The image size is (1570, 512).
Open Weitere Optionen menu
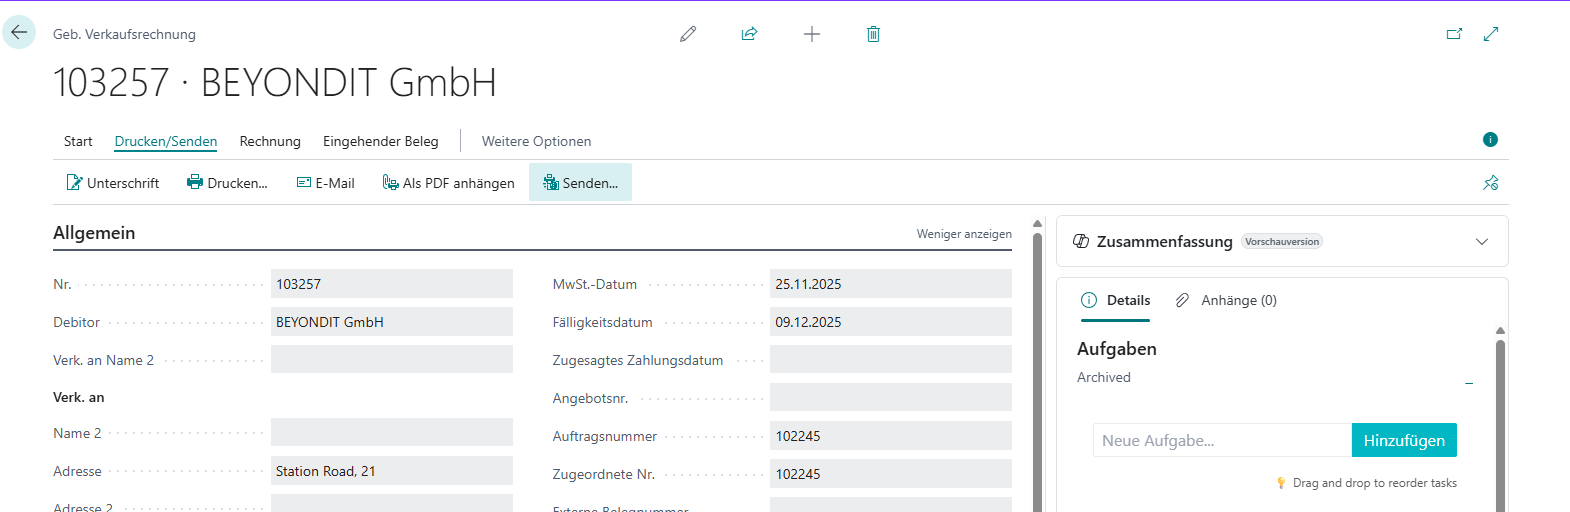tap(536, 141)
